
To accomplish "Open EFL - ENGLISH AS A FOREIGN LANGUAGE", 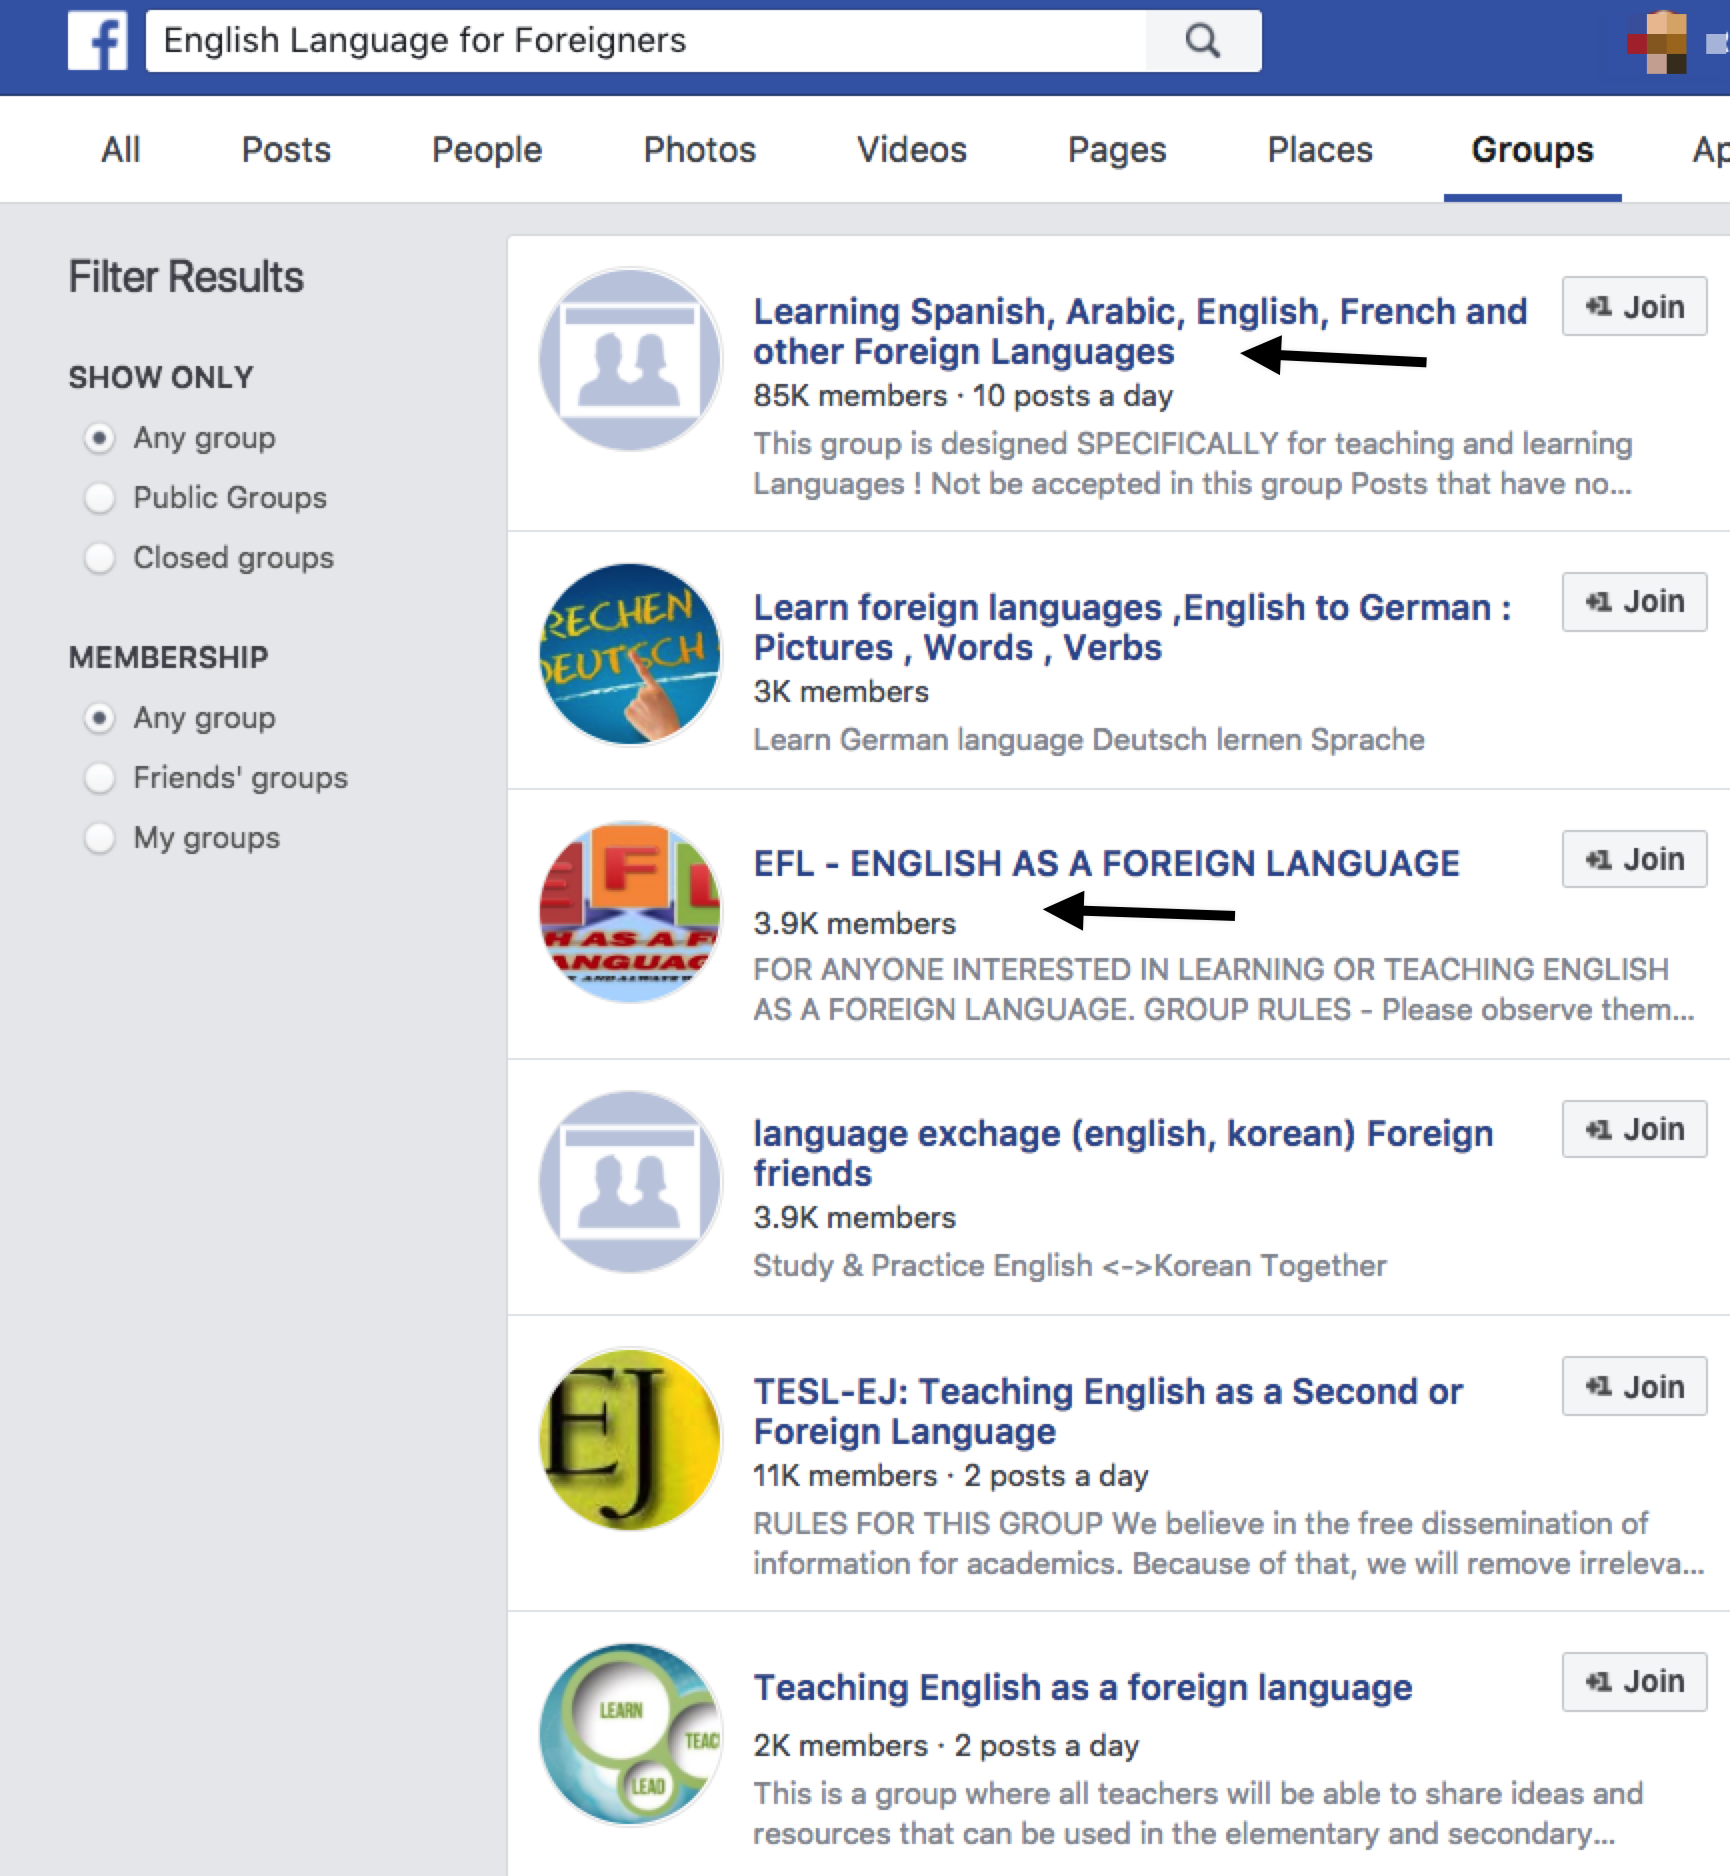I will [x=1106, y=863].
